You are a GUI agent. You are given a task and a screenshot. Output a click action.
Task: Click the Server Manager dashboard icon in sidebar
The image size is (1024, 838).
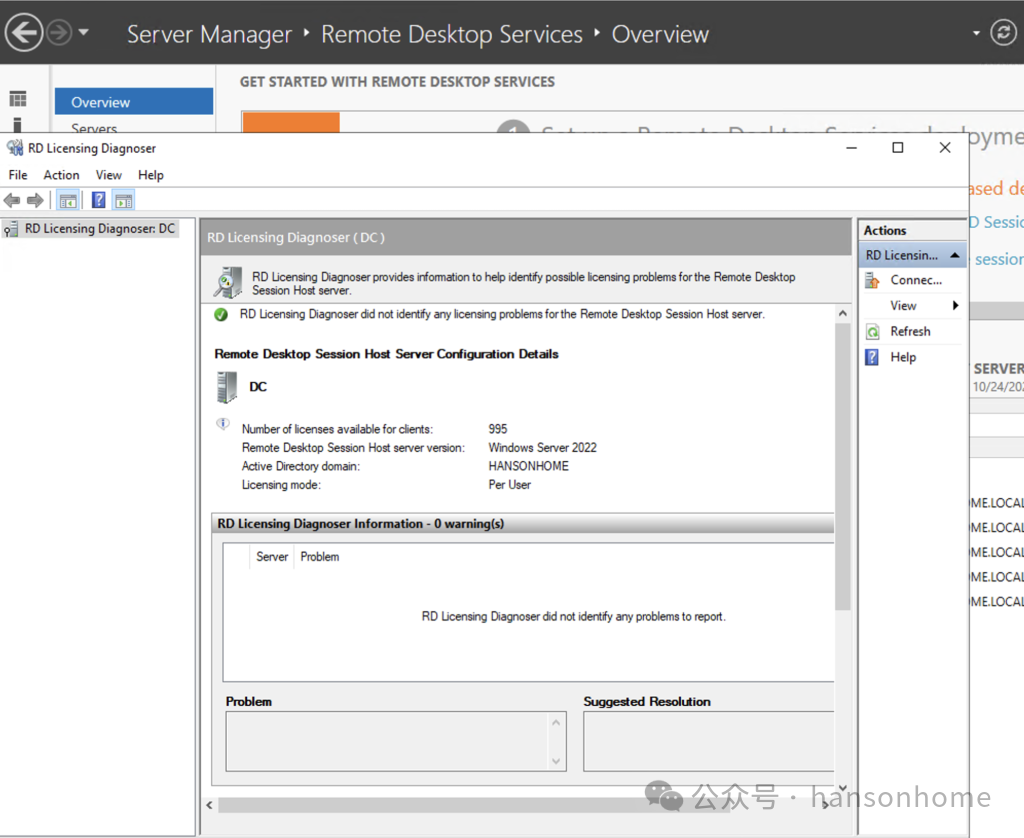[18, 99]
